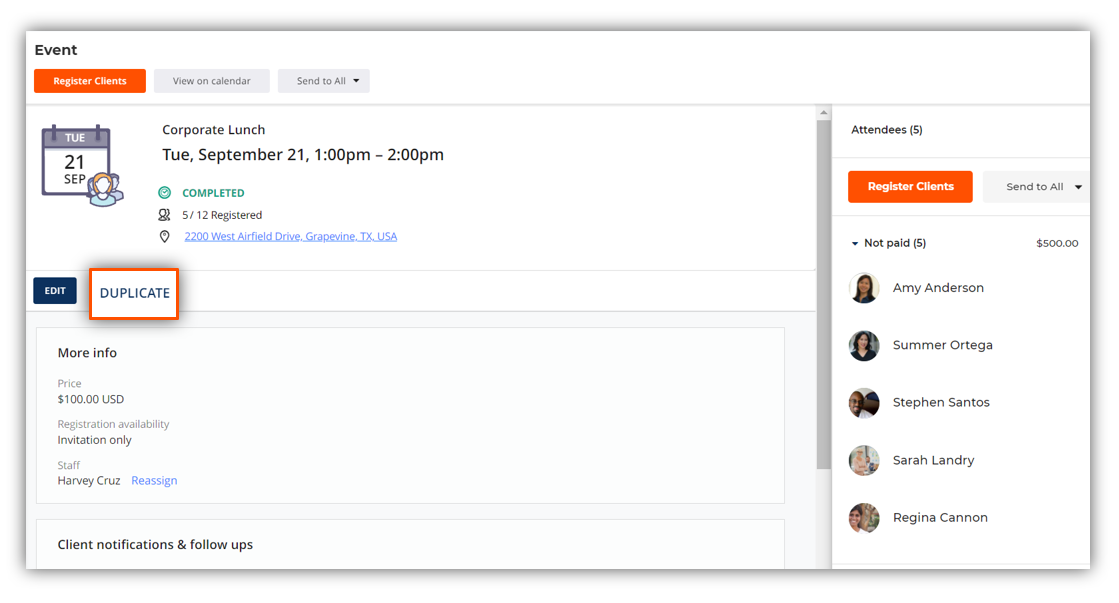Click Stephen Santos's avatar picture
This screenshot has width=1119, height=603.
click(x=864, y=403)
